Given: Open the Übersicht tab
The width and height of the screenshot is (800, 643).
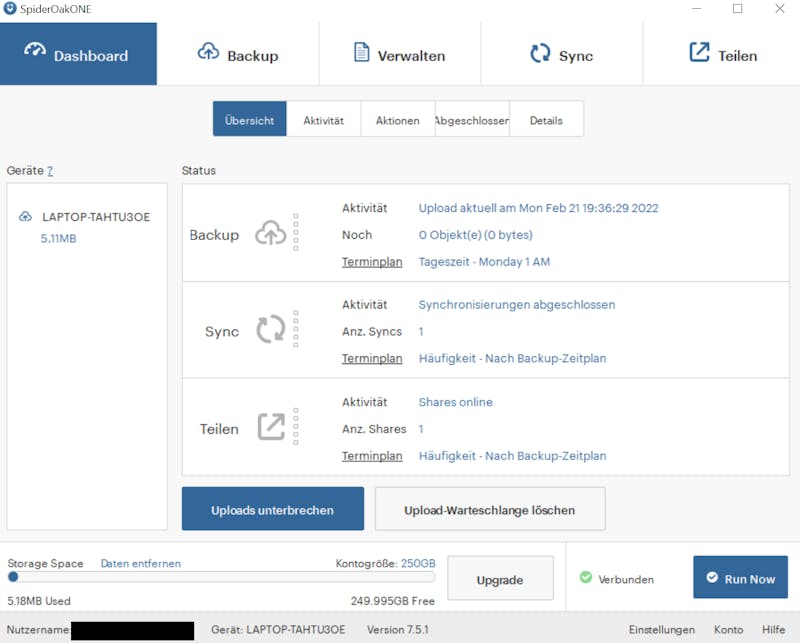Looking at the screenshot, I should point(249,119).
